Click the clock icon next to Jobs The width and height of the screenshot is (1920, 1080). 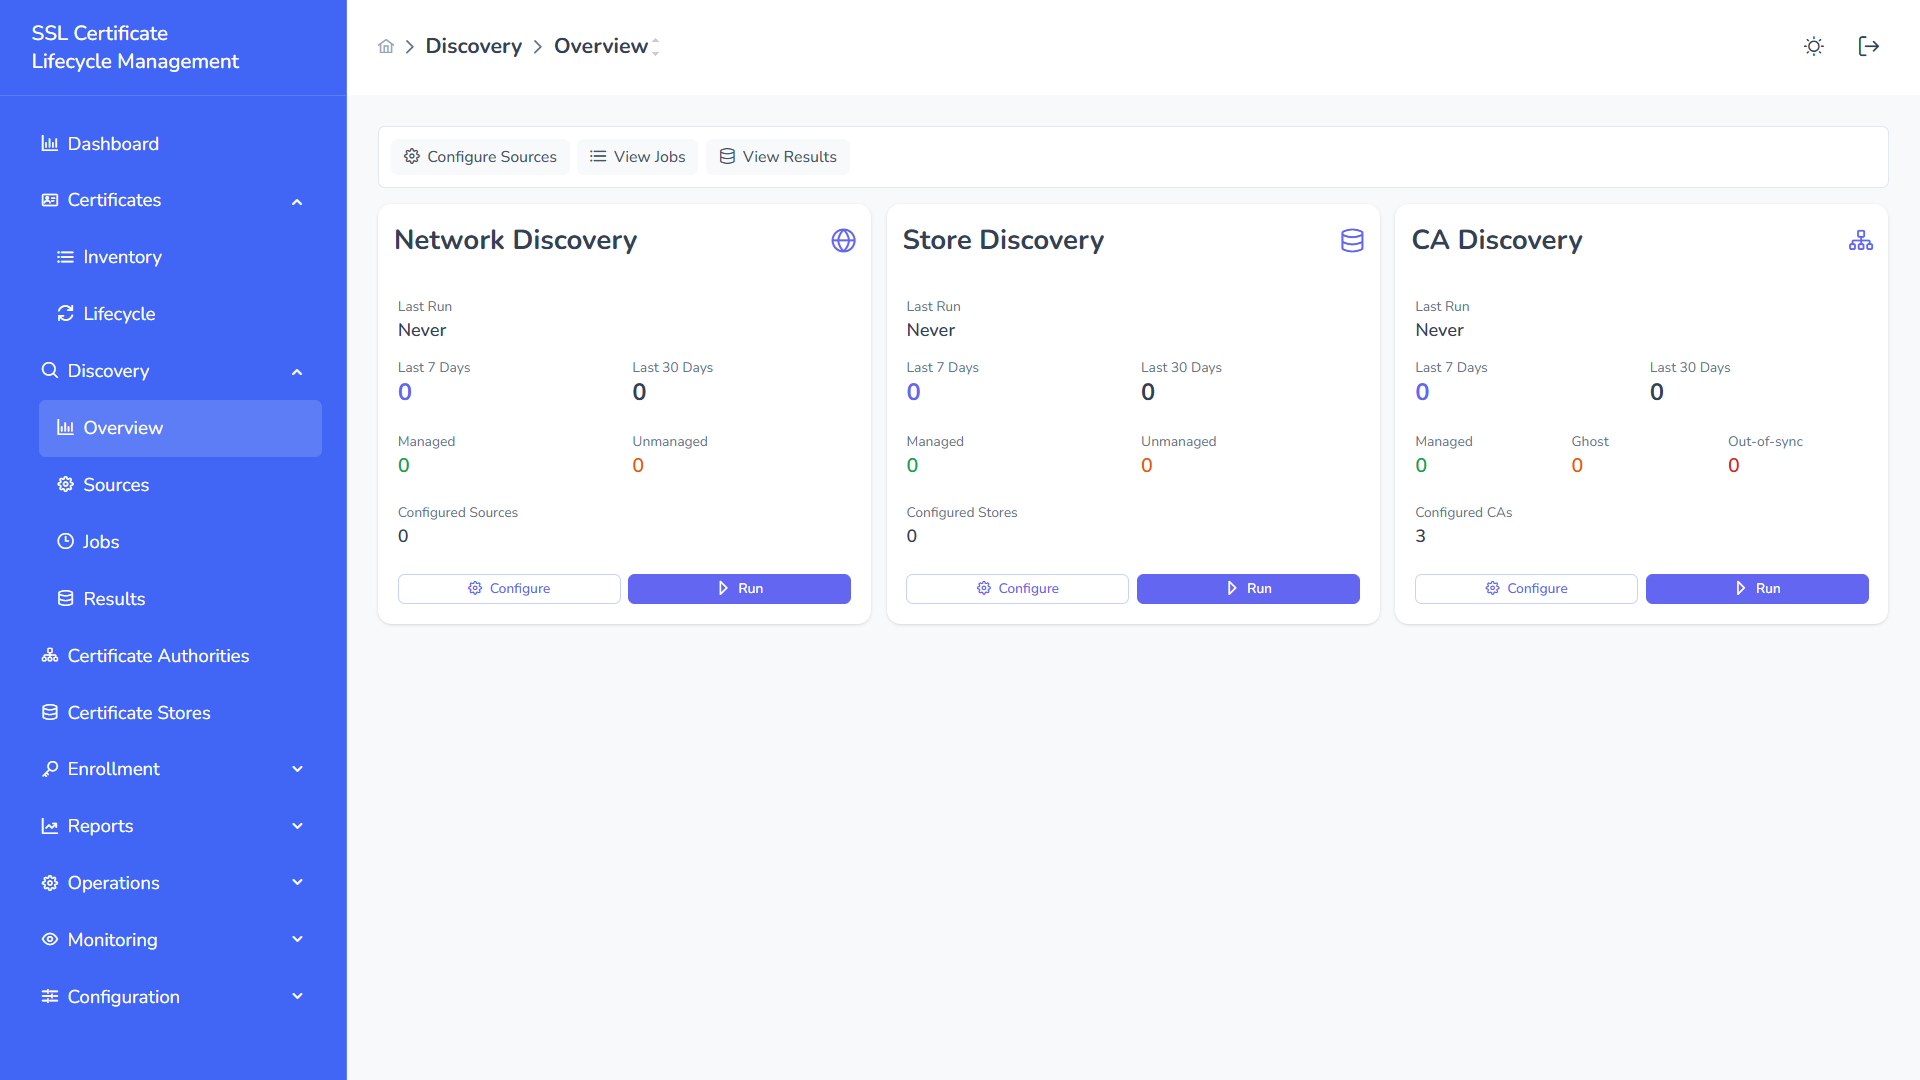[66, 541]
